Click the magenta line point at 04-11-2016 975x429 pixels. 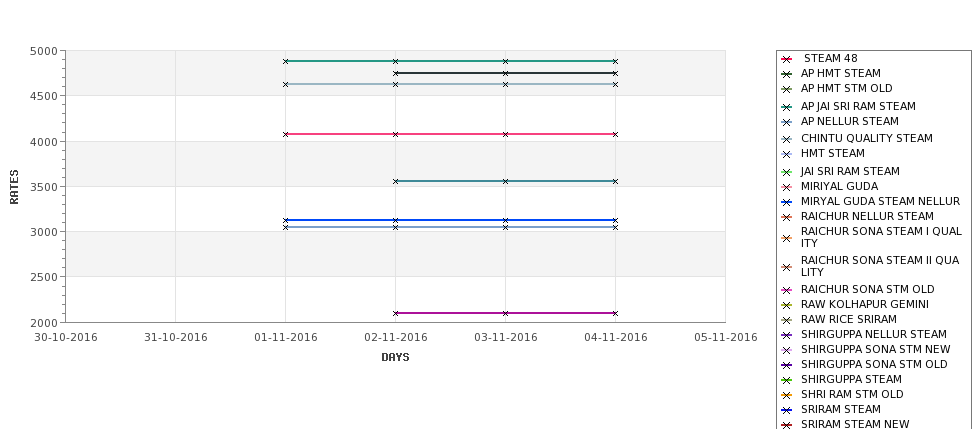pos(615,313)
